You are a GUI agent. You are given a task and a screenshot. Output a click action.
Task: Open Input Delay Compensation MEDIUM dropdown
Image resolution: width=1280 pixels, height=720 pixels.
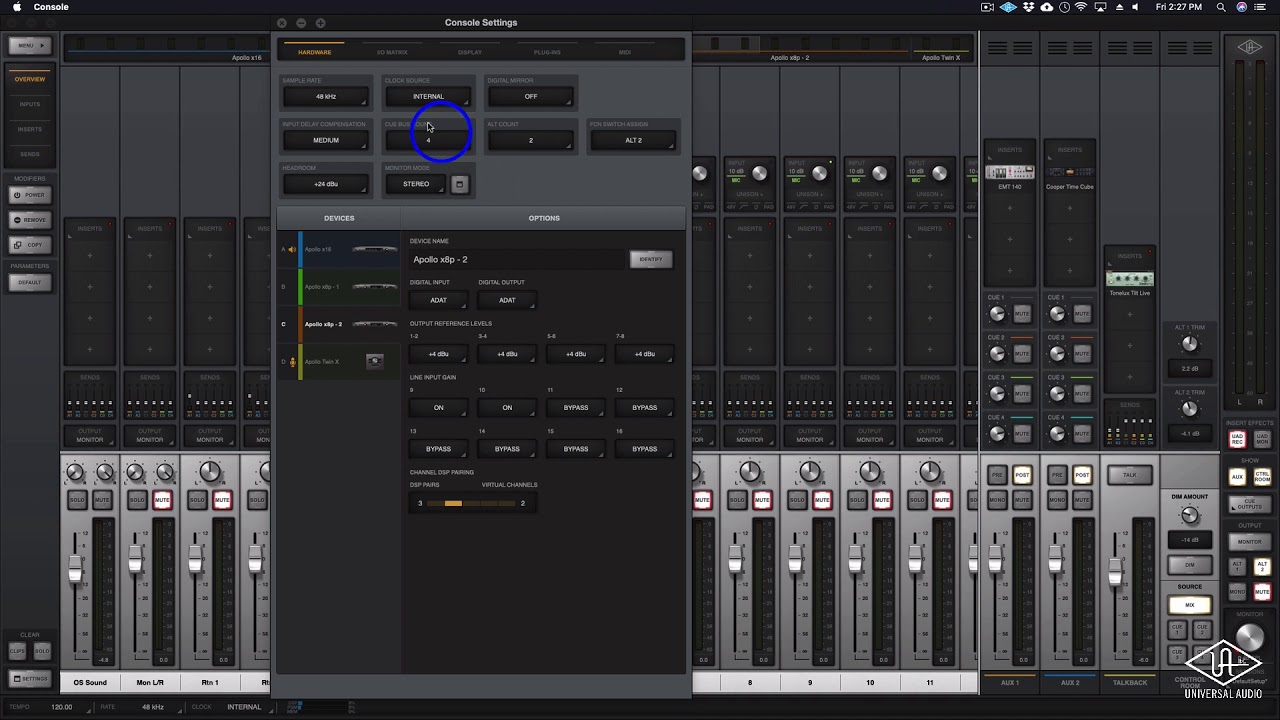pos(326,141)
